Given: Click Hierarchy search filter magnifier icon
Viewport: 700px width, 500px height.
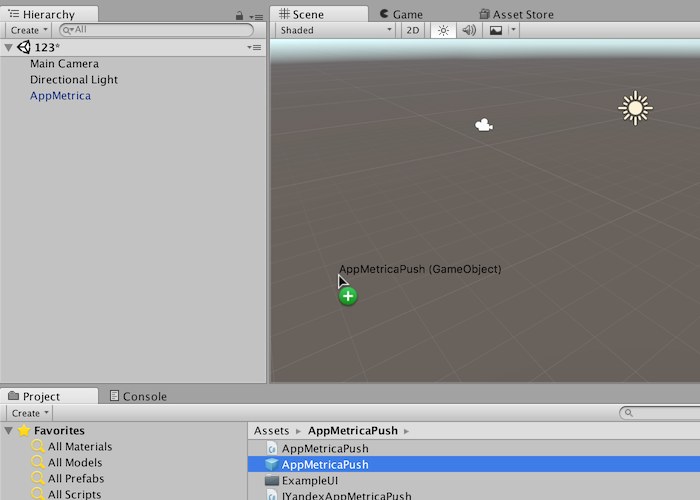Looking at the screenshot, I should pos(68,30).
